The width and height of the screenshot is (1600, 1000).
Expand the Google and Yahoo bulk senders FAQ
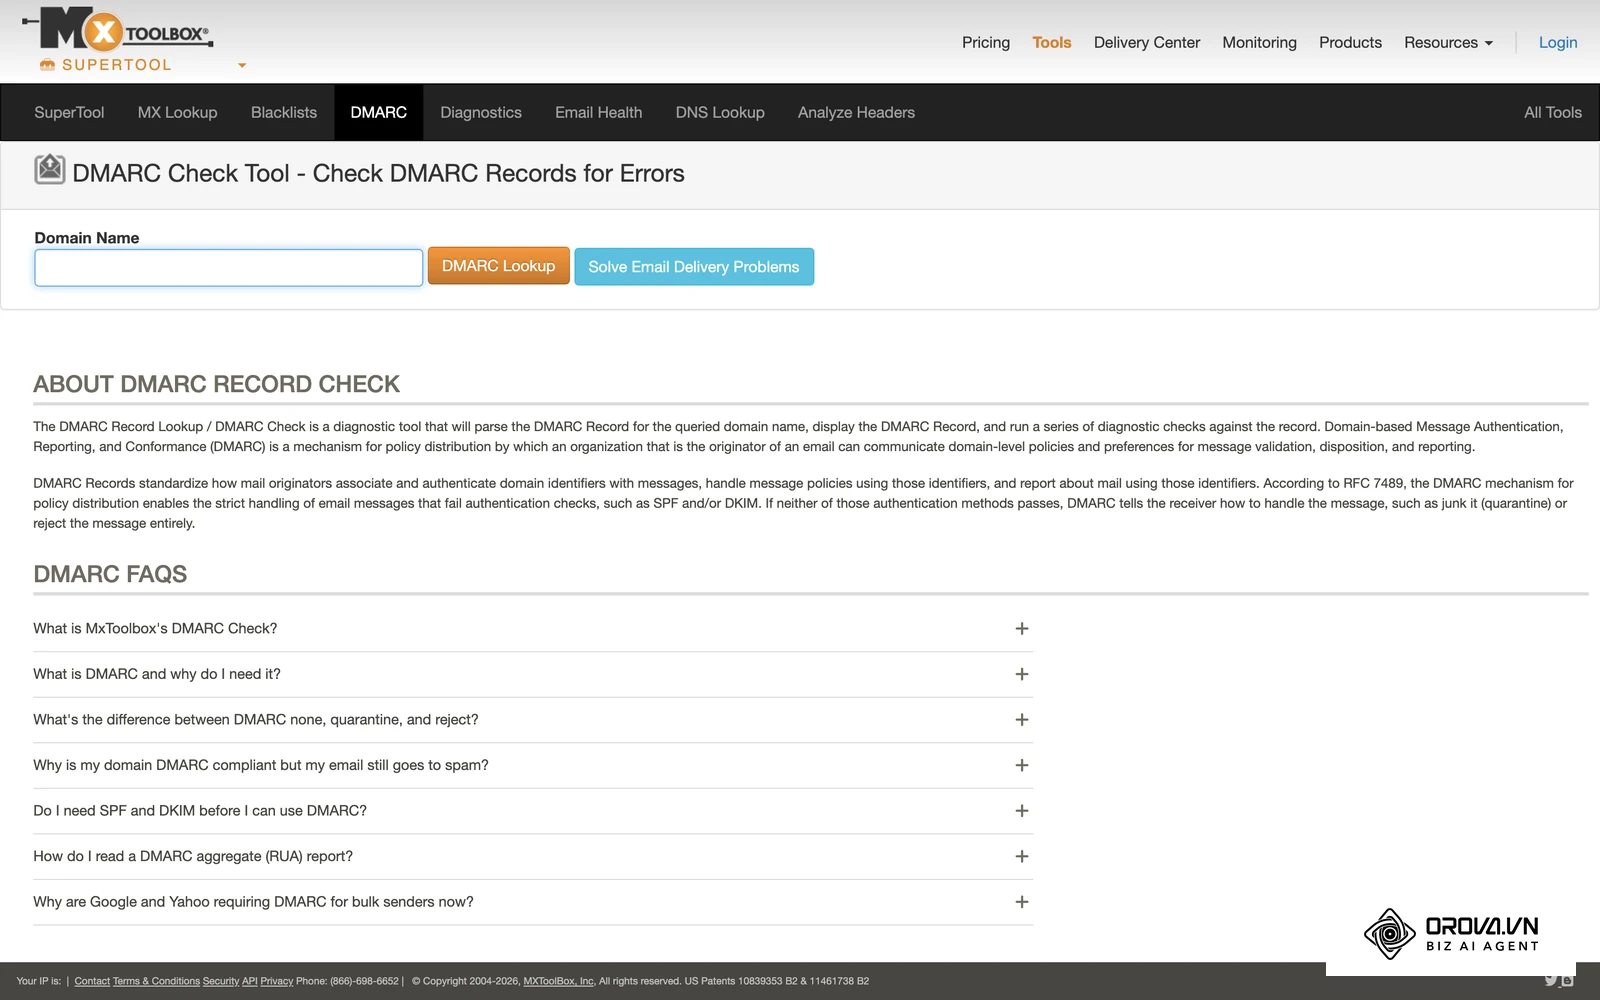pyautogui.click(x=533, y=902)
